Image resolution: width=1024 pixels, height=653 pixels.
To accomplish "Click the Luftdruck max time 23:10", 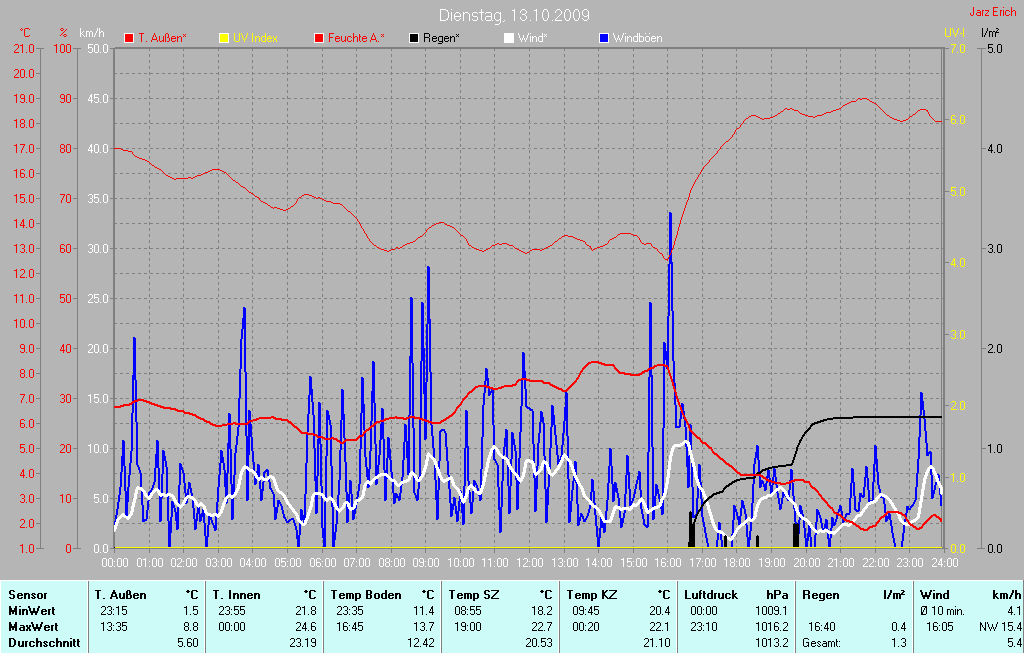I will 703,627.
